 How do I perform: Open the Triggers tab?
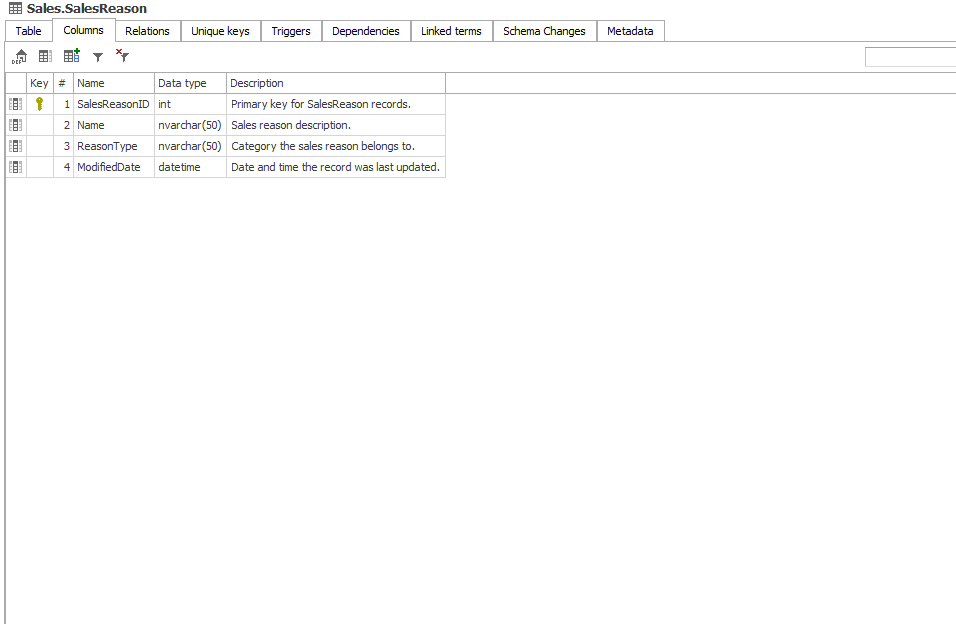pos(291,31)
